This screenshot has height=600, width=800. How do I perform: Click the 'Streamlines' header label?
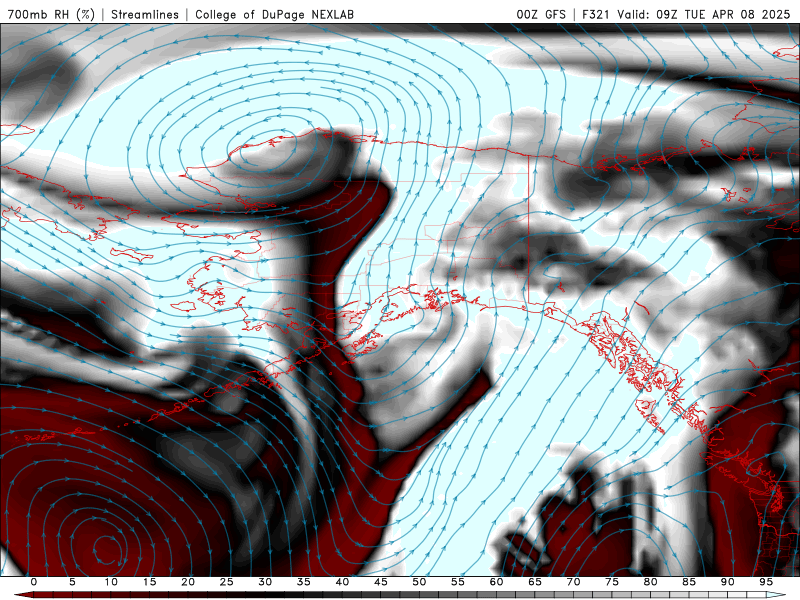[145, 14]
